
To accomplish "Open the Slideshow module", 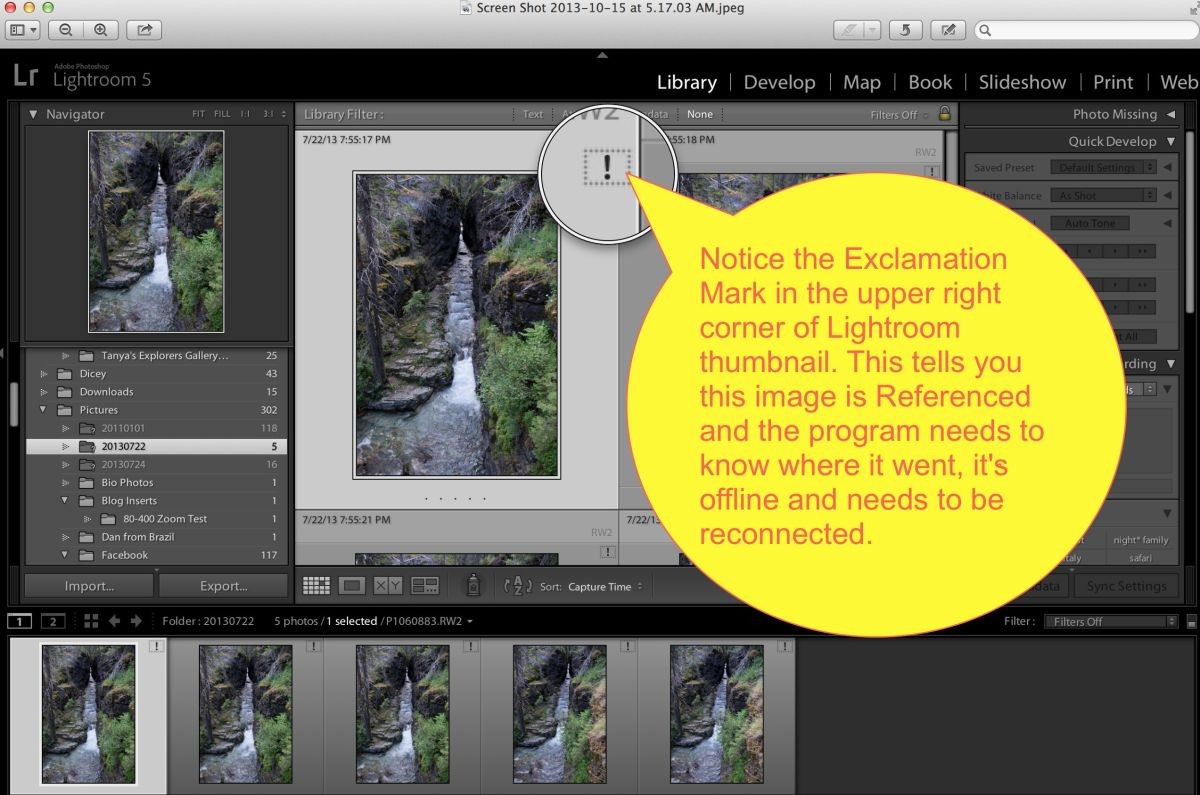I will (1022, 83).
